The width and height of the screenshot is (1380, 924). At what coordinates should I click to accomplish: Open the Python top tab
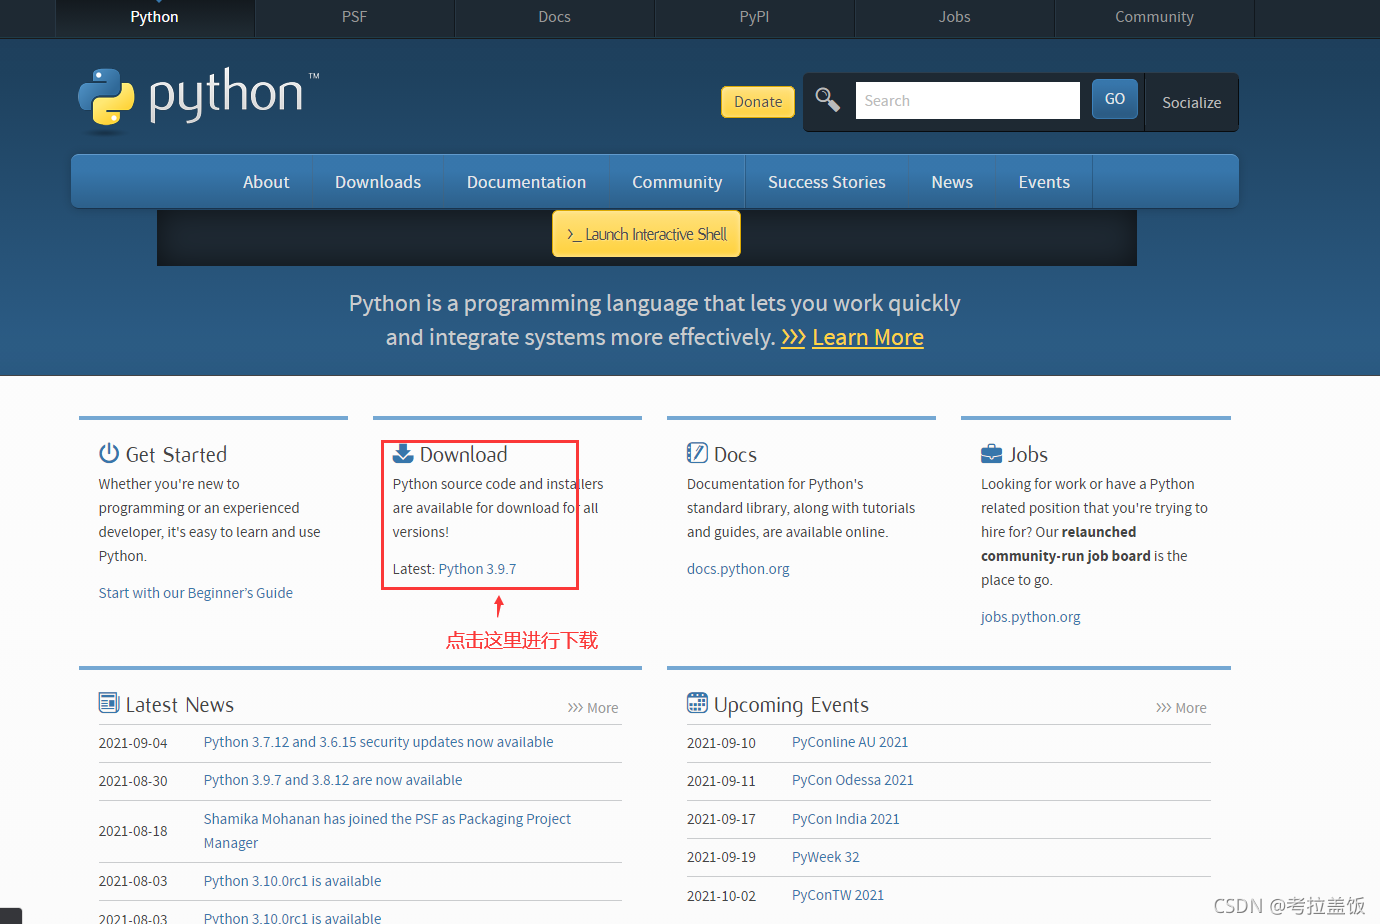coord(155,17)
